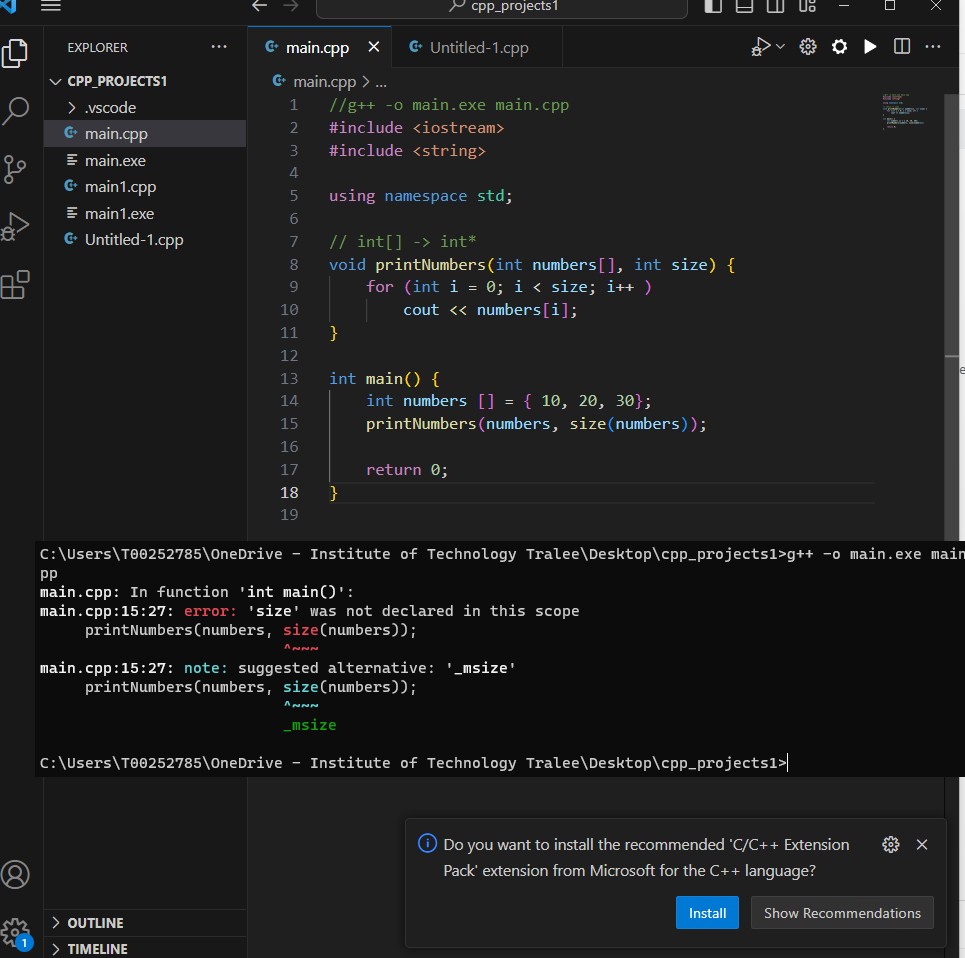The height and width of the screenshot is (958, 965).
Task: Run code with the solid play button
Action: 870,47
